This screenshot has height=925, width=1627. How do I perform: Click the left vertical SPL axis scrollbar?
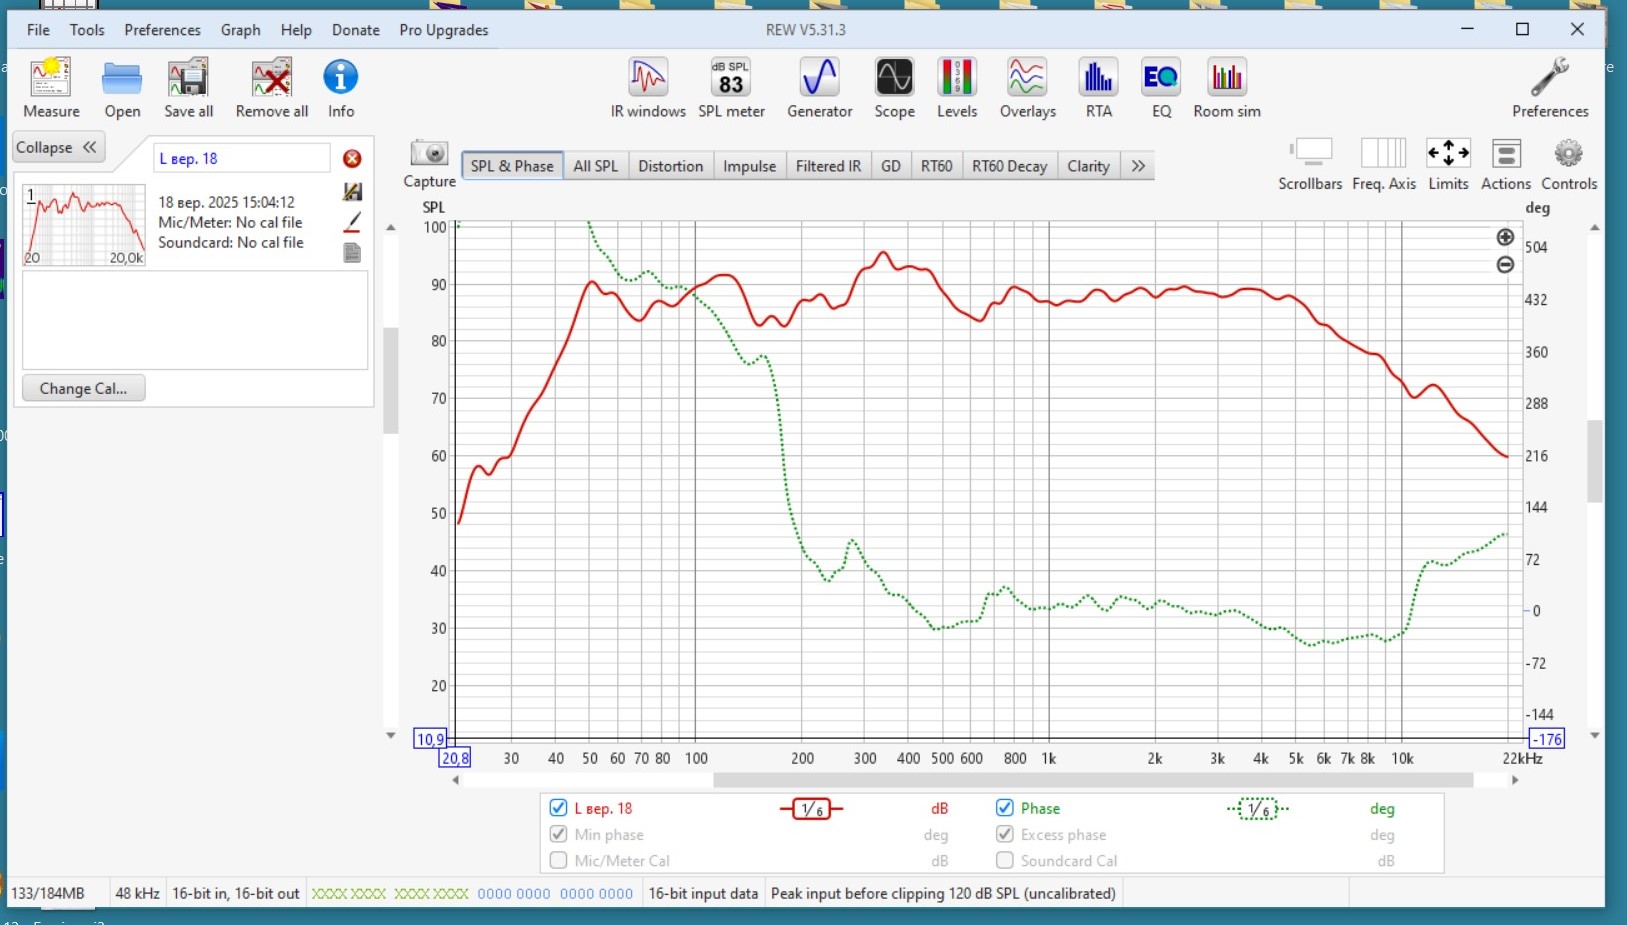pos(390,381)
